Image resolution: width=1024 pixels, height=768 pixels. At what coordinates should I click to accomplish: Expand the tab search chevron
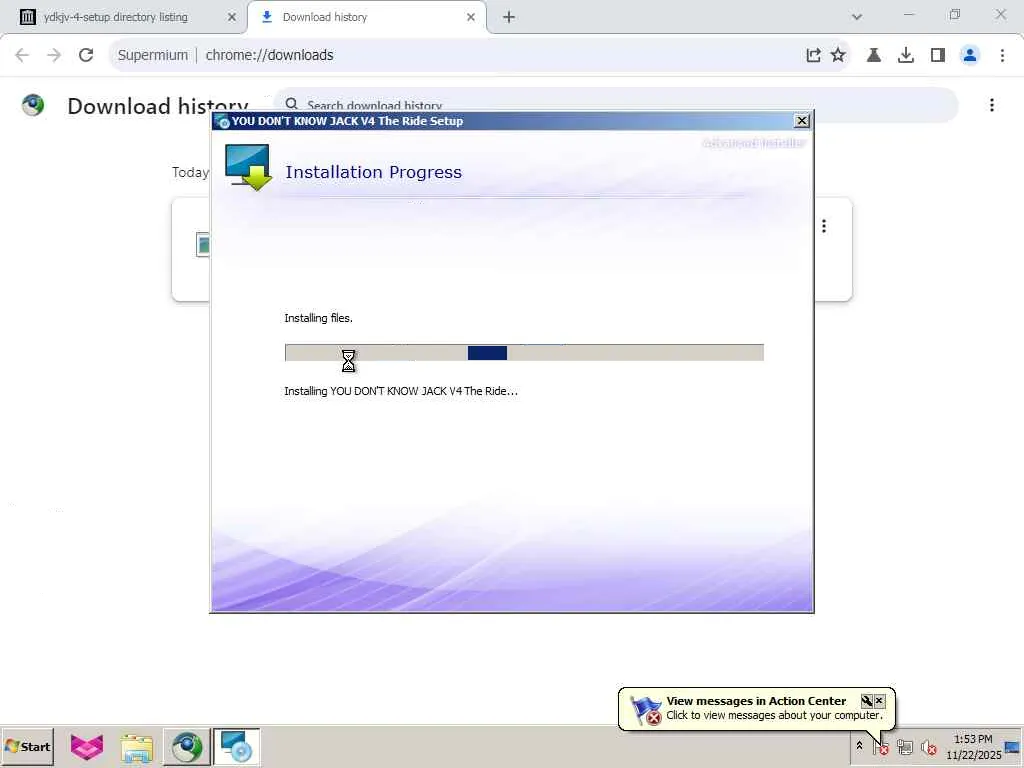(x=857, y=17)
